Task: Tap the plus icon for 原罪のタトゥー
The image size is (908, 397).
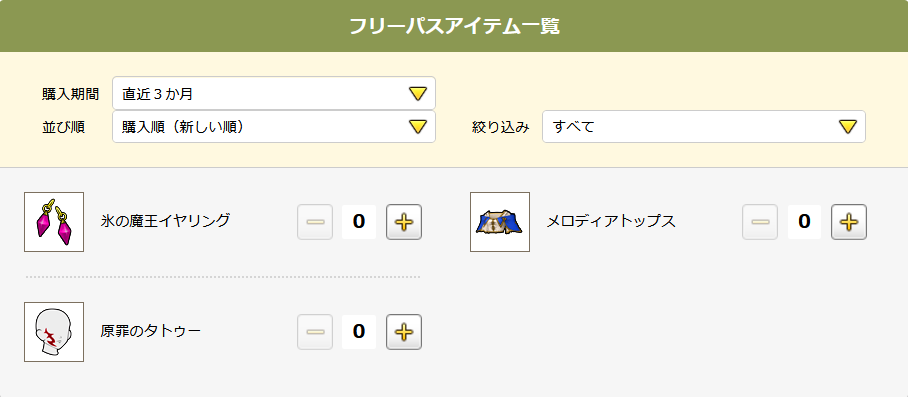Action: [x=404, y=332]
